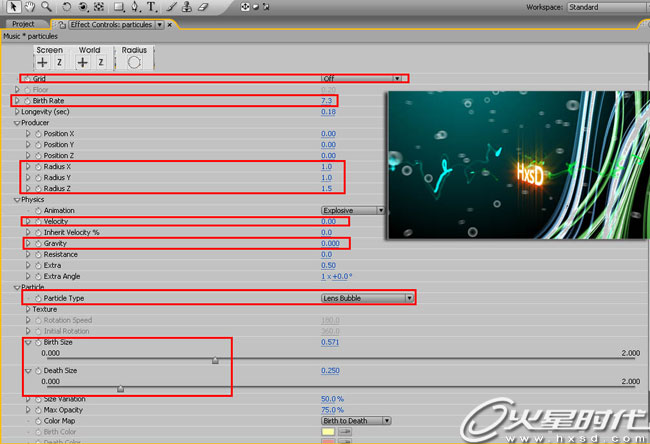
Task: Click the Birth Size slider handle
Action: 215,361
